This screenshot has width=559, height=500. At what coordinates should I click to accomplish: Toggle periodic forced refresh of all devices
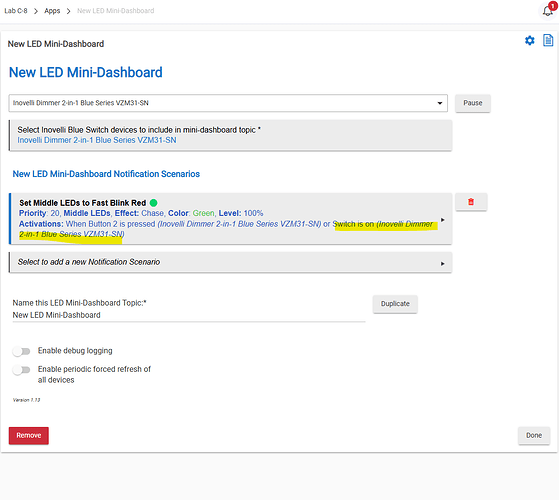pos(21,370)
